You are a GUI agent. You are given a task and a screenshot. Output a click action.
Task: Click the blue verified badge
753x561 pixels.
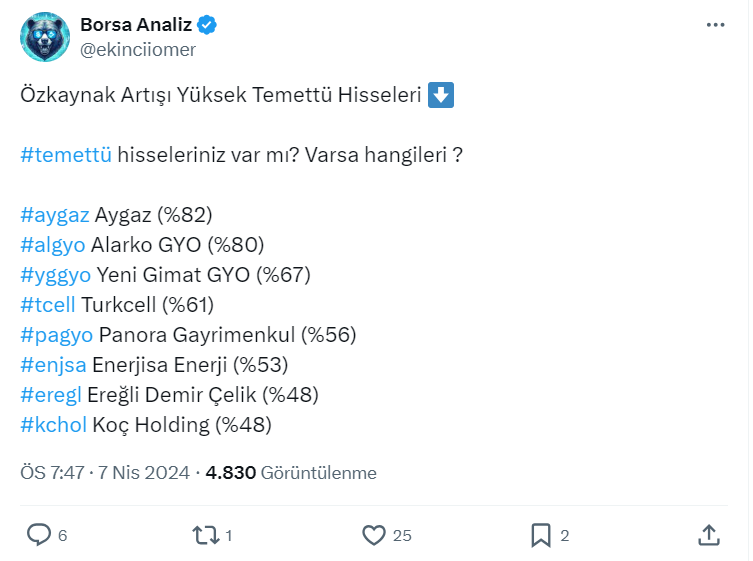point(209,26)
